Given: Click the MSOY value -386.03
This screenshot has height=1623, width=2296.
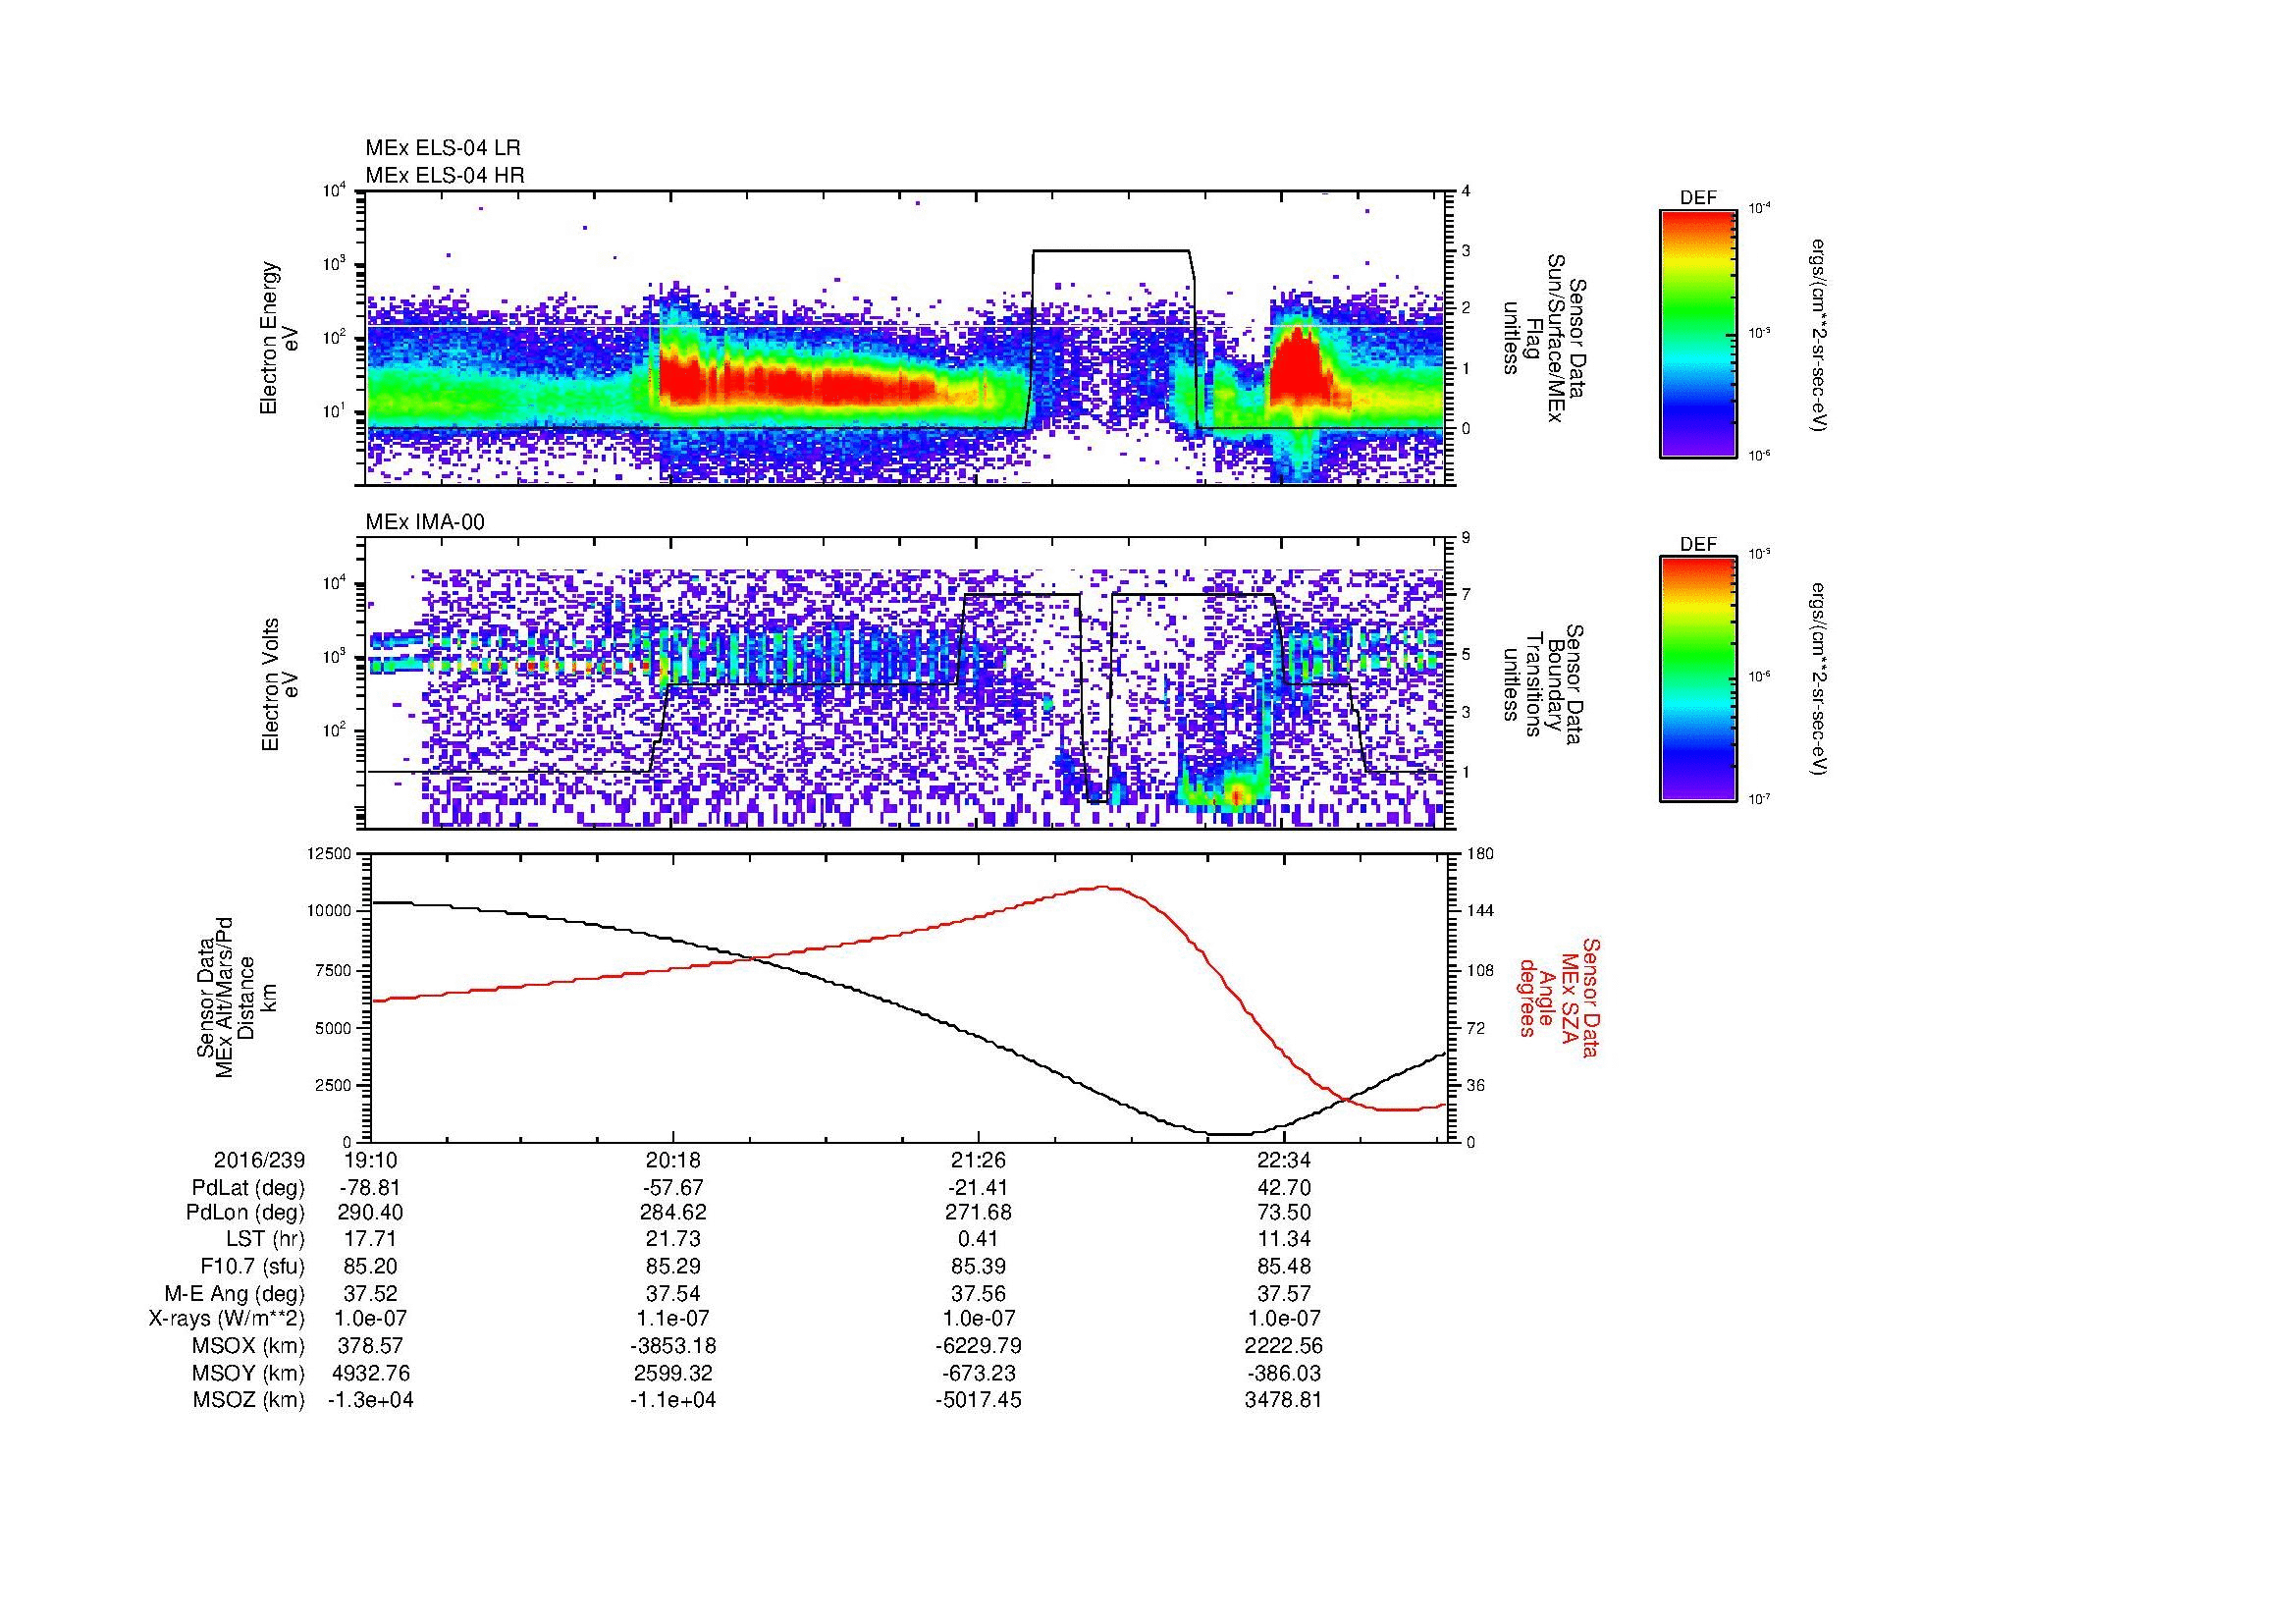Looking at the screenshot, I should click(1284, 1373).
